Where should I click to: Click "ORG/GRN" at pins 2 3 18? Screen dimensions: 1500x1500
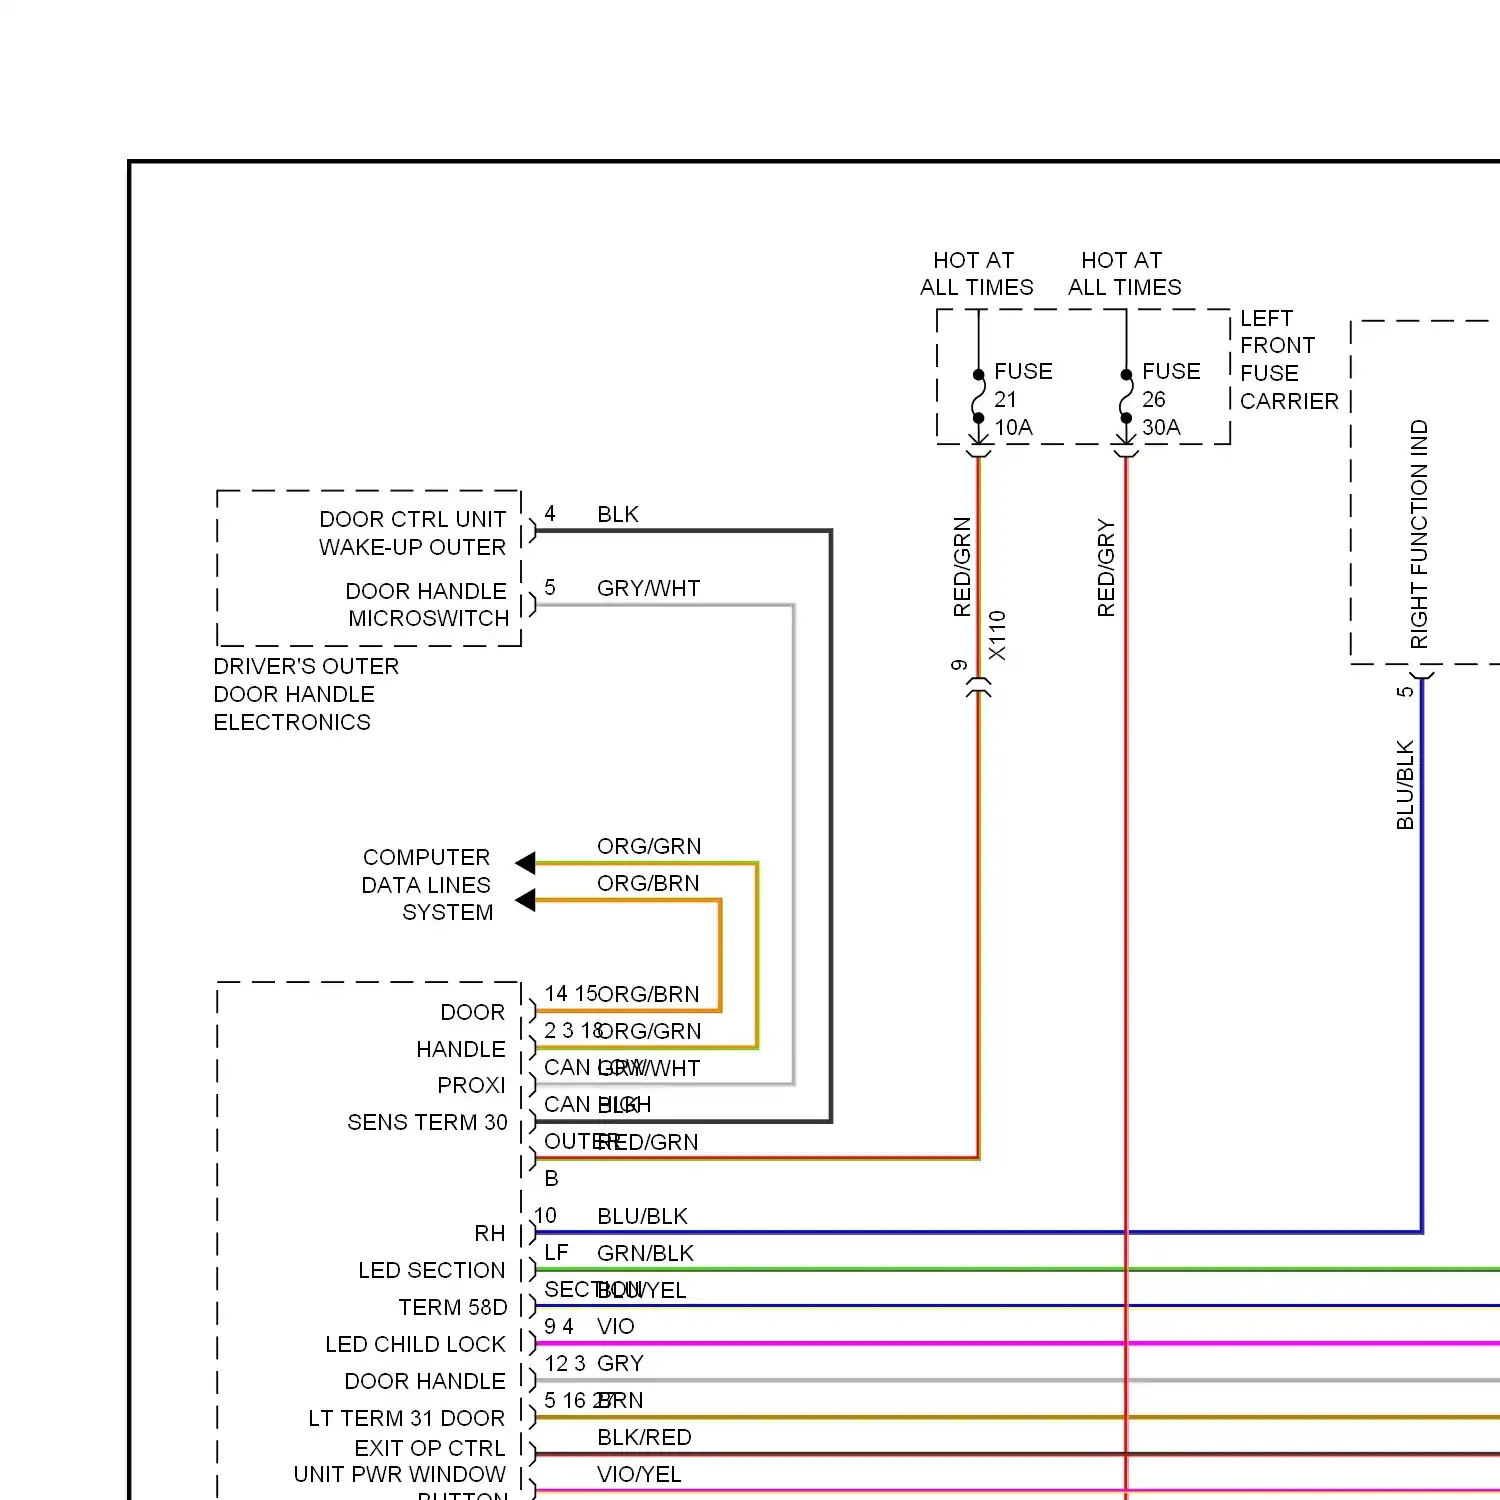pyautogui.click(x=649, y=1031)
